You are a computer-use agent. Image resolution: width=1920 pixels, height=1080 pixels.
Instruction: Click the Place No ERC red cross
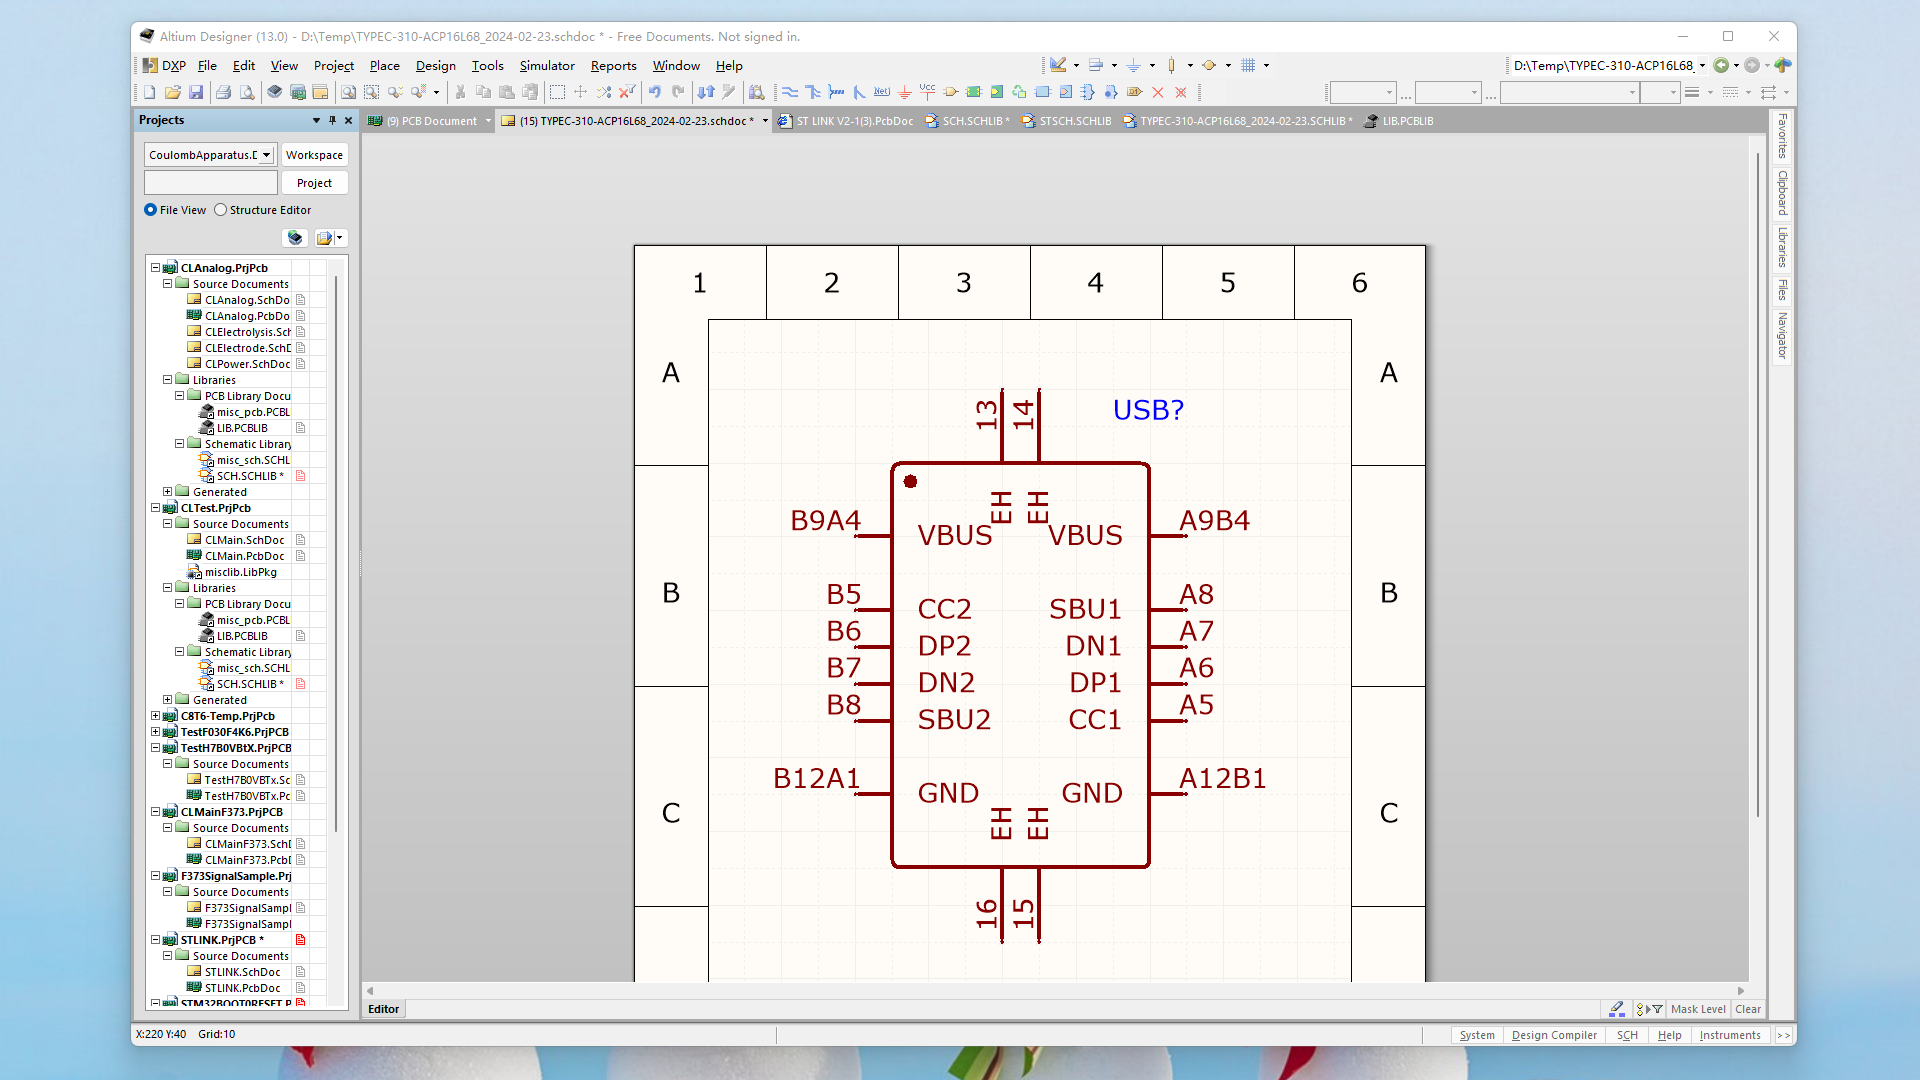[x=1158, y=92]
